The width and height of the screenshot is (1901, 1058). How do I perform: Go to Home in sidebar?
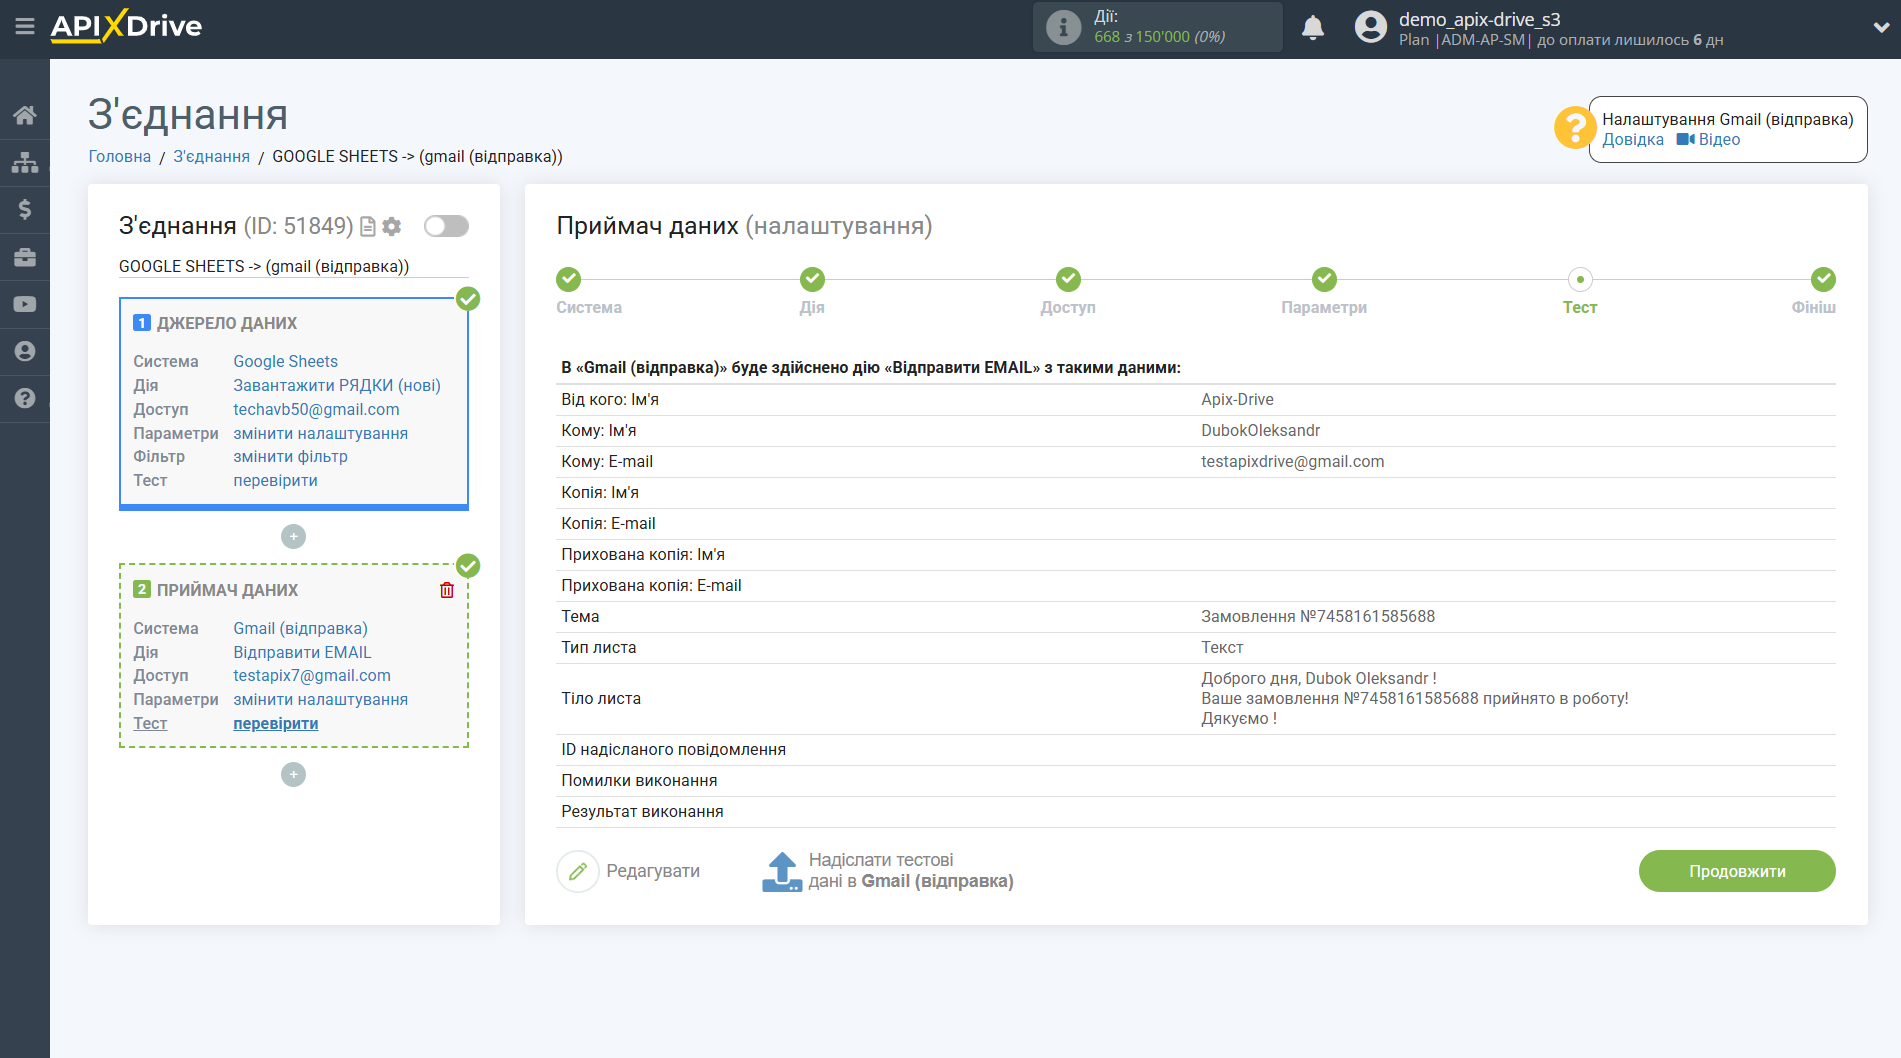[25, 115]
